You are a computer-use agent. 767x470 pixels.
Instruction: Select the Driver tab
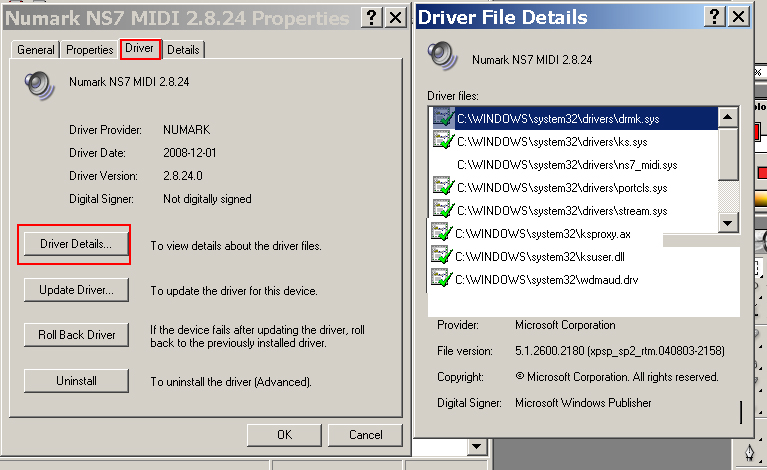coord(140,48)
